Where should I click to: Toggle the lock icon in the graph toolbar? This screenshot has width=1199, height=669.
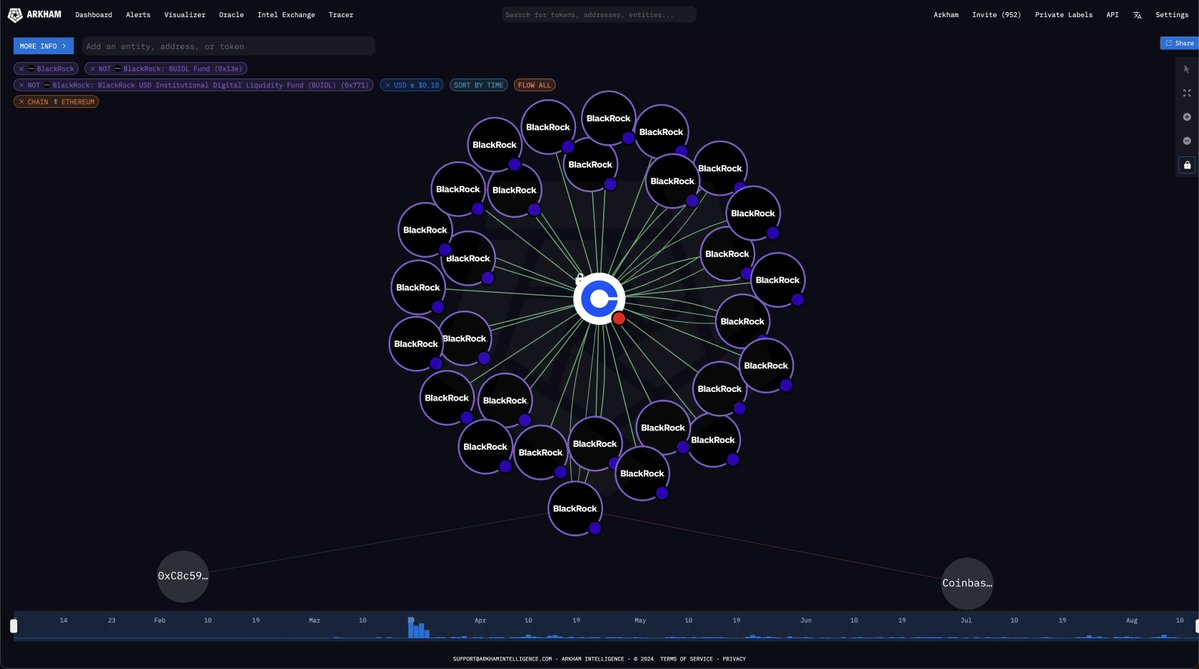1187,165
